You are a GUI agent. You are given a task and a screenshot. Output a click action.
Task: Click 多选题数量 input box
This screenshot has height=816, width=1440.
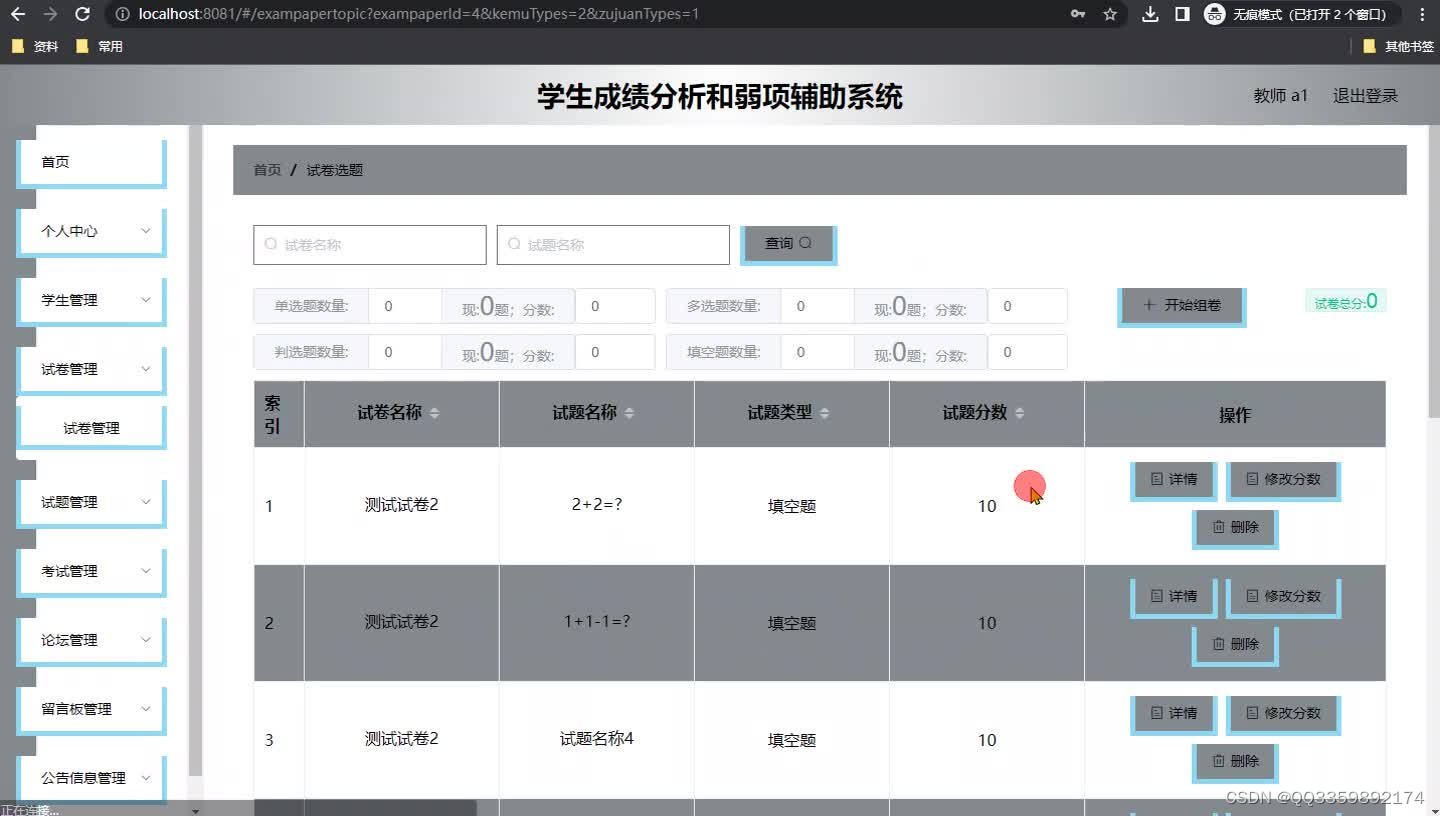[x=817, y=306]
